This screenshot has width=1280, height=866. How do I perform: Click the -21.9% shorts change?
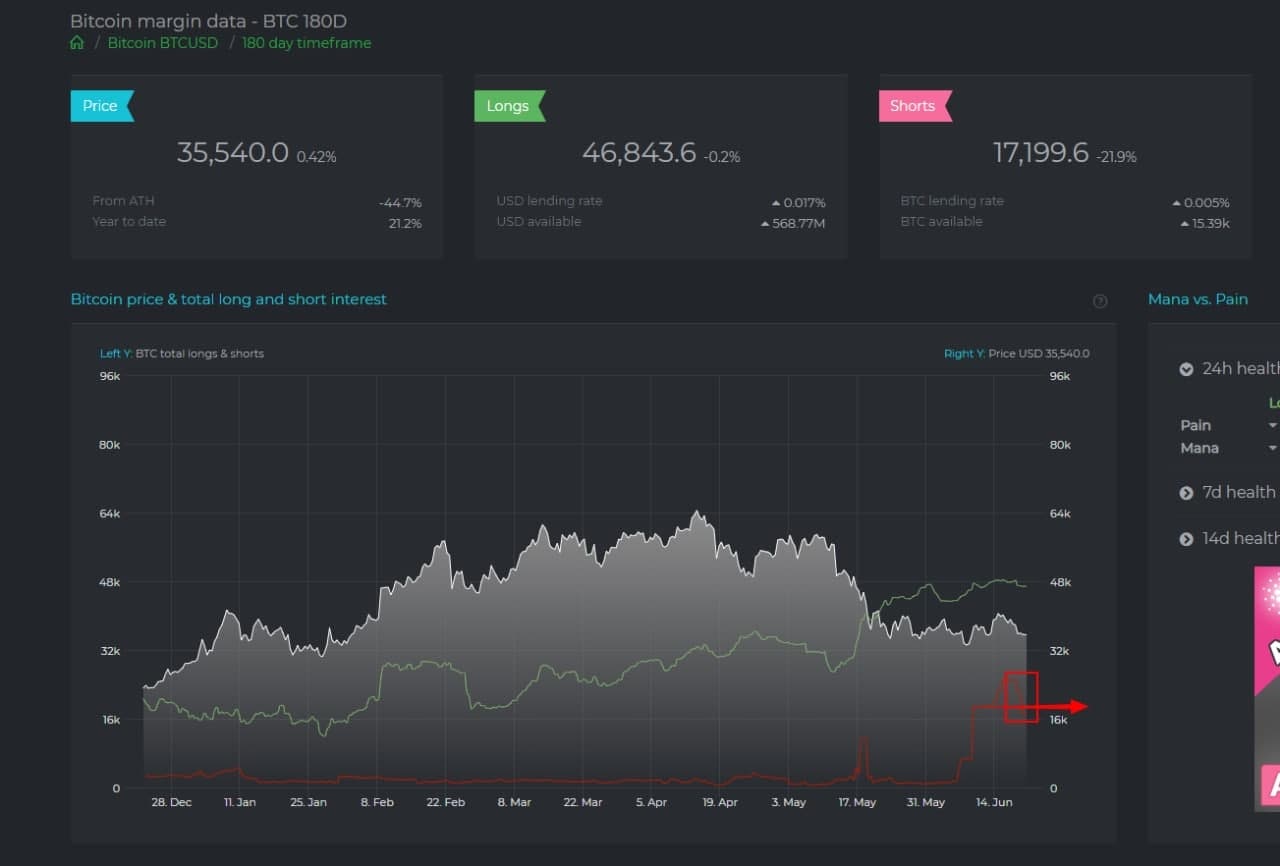1116,157
